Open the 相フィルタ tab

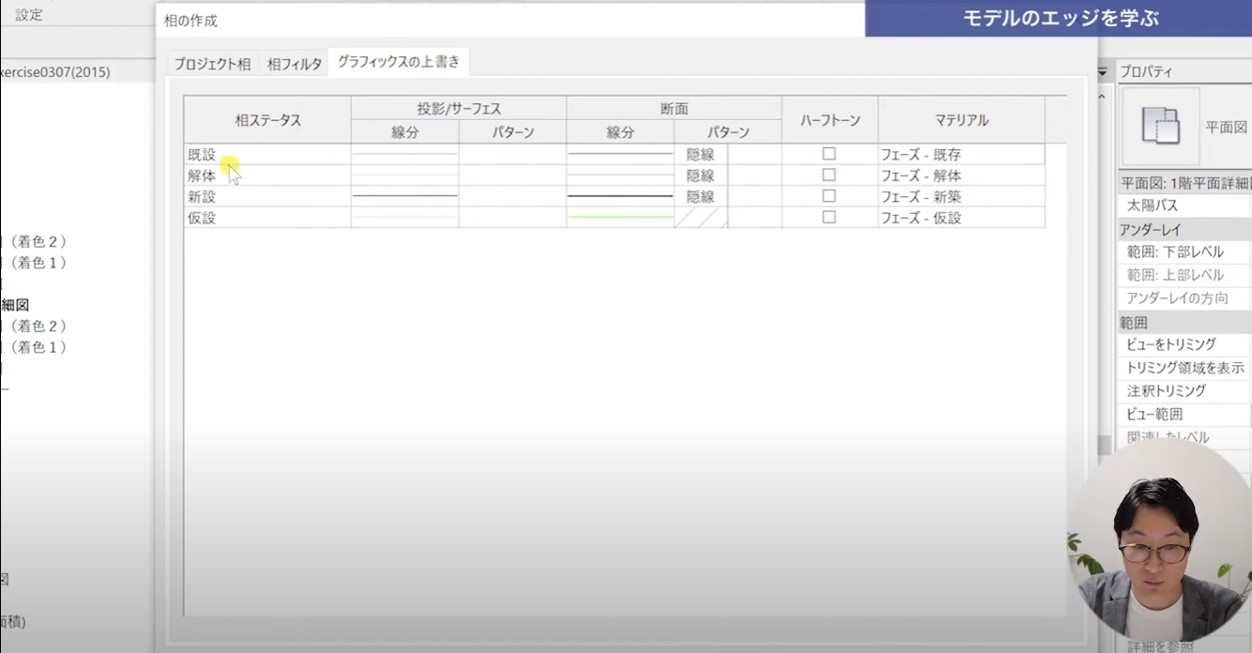click(294, 64)
